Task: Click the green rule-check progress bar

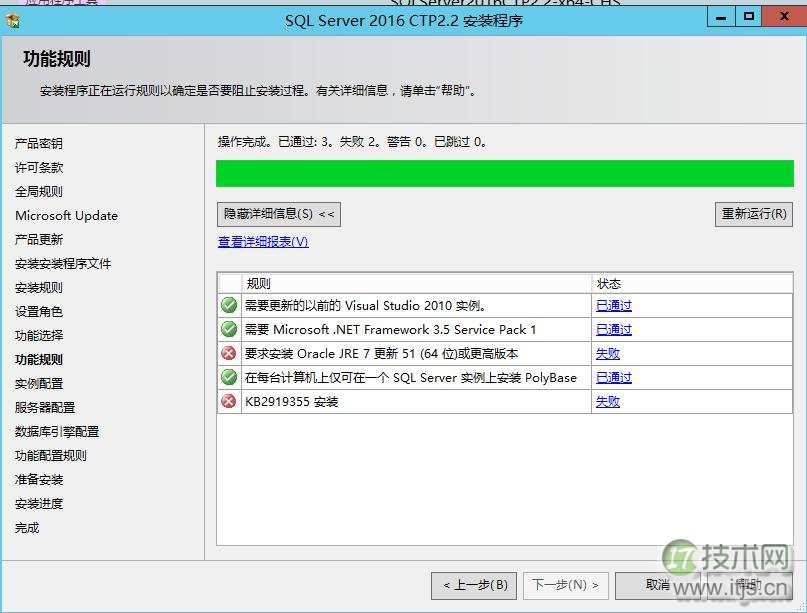Action: click(504, 173)
